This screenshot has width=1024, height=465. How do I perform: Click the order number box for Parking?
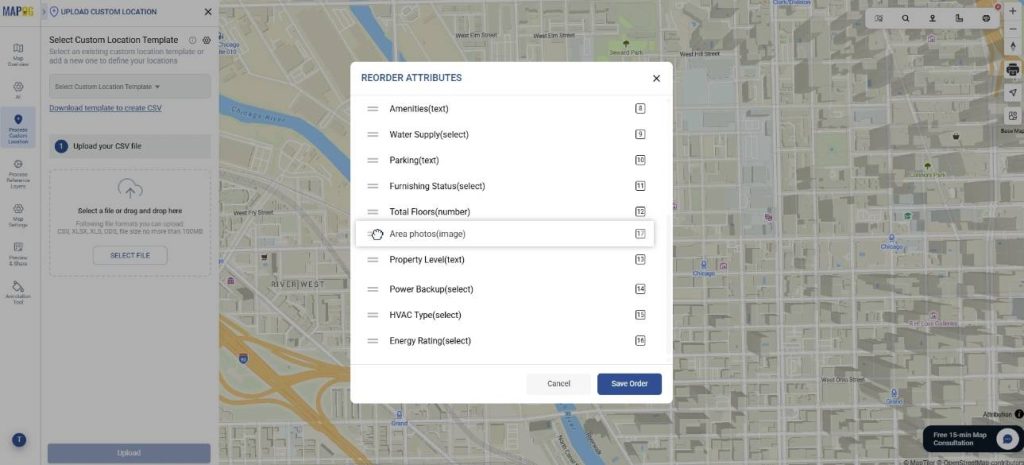[640, 160]
